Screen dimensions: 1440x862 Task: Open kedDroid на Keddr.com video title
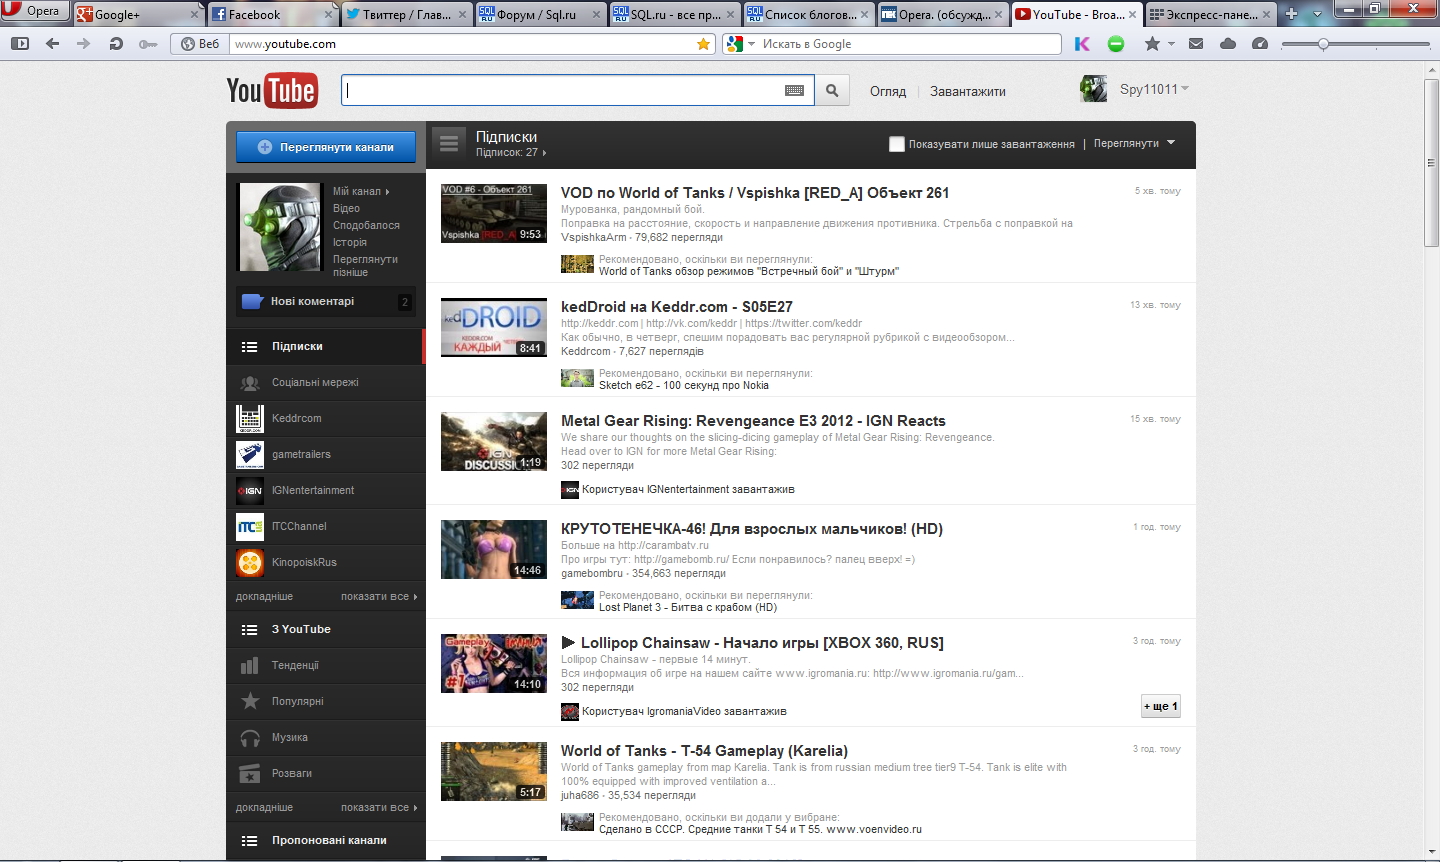click(676, 307)
